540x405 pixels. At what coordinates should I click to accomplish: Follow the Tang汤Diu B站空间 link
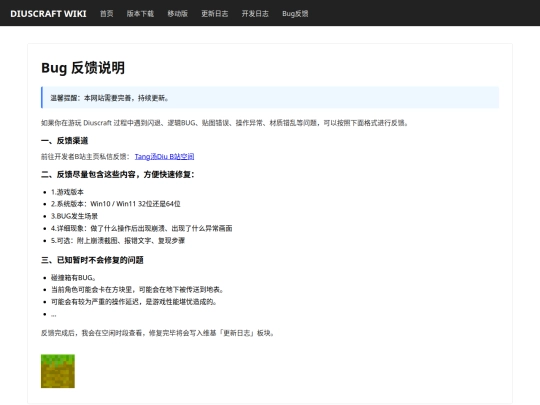pyautogui.click(x=164, y=157)
